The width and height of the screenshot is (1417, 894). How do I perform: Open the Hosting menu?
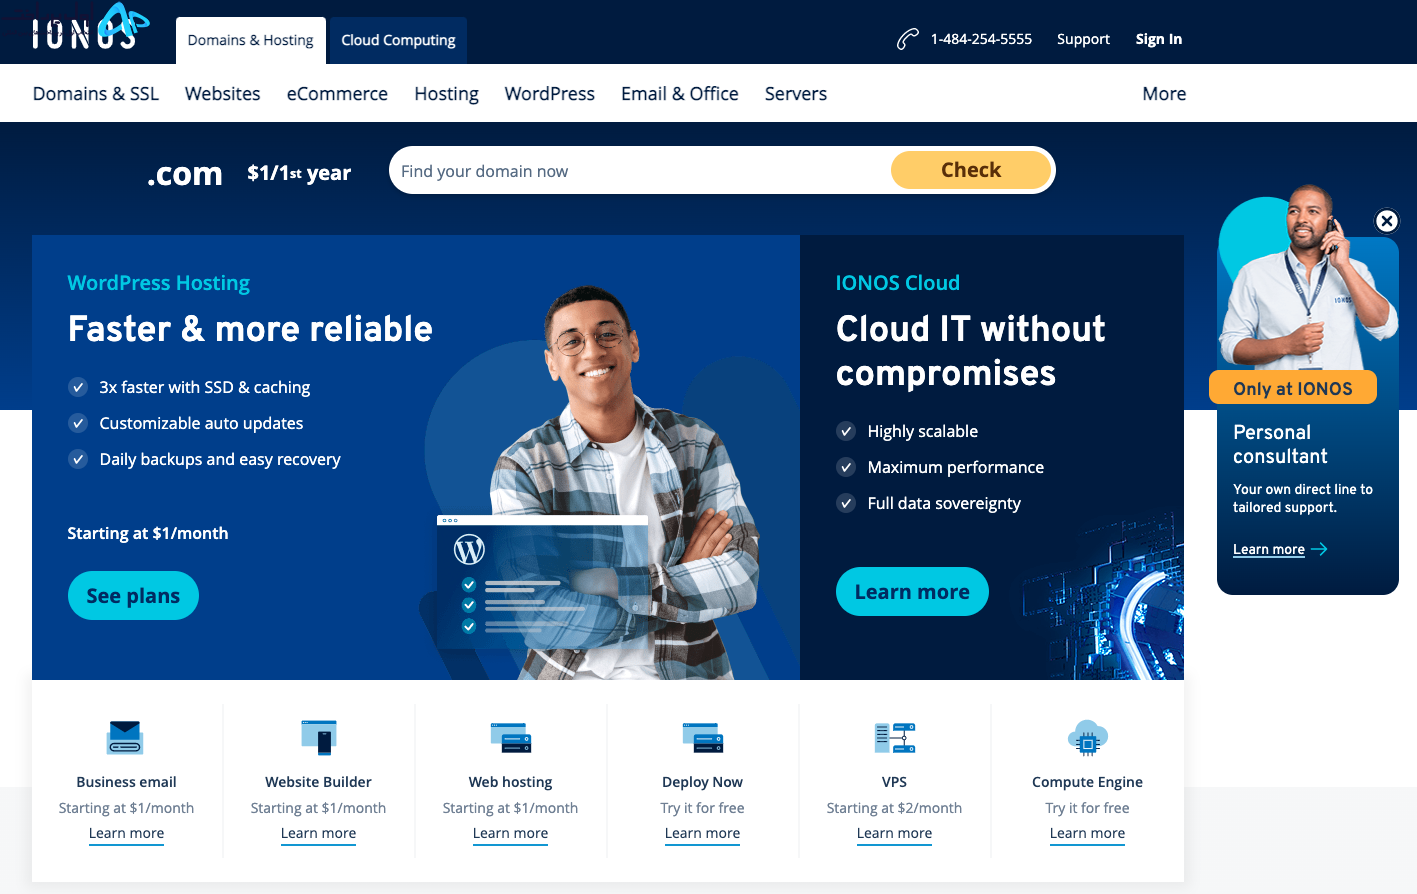click(446, 93)
